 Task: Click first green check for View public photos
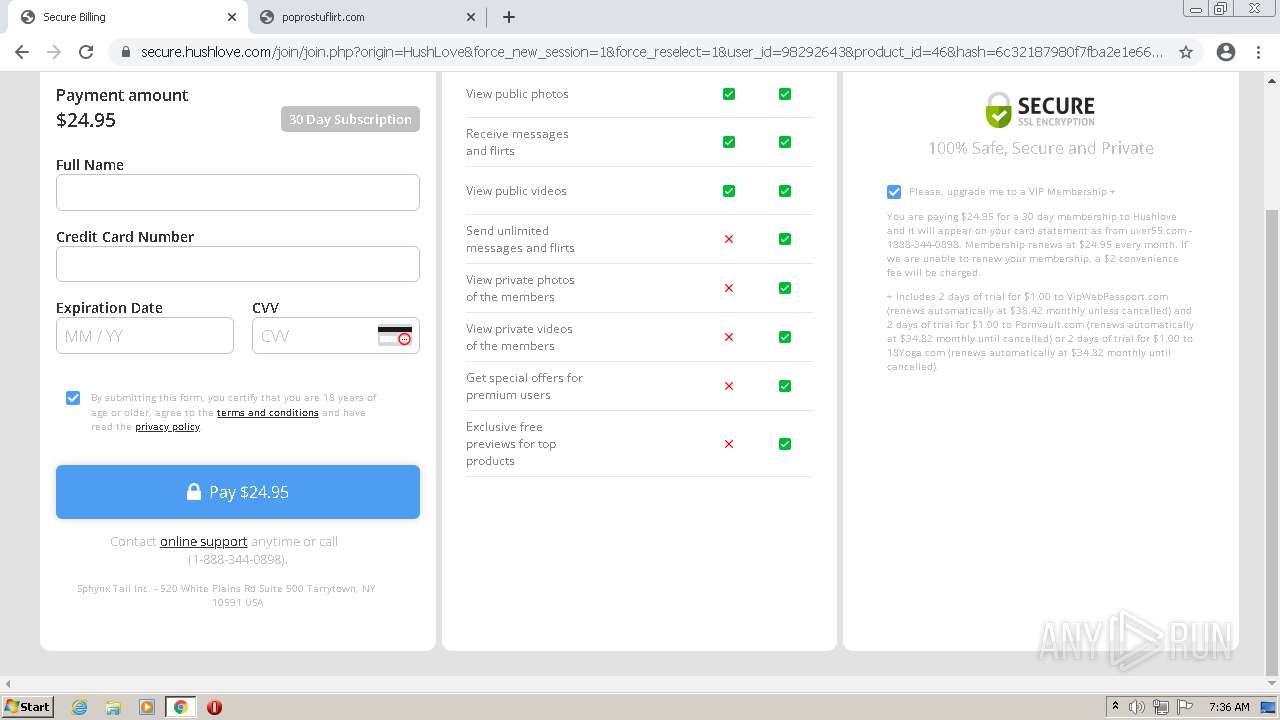729,94
